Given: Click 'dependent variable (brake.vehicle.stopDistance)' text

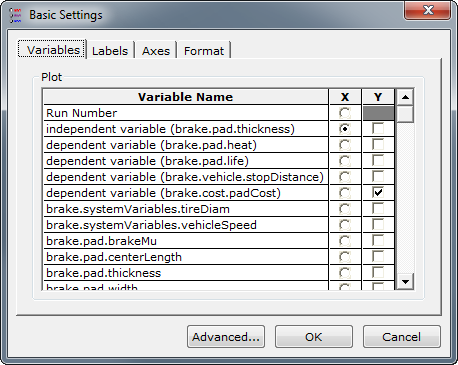Looking at the screenshot, I should [x=185, y=177].
